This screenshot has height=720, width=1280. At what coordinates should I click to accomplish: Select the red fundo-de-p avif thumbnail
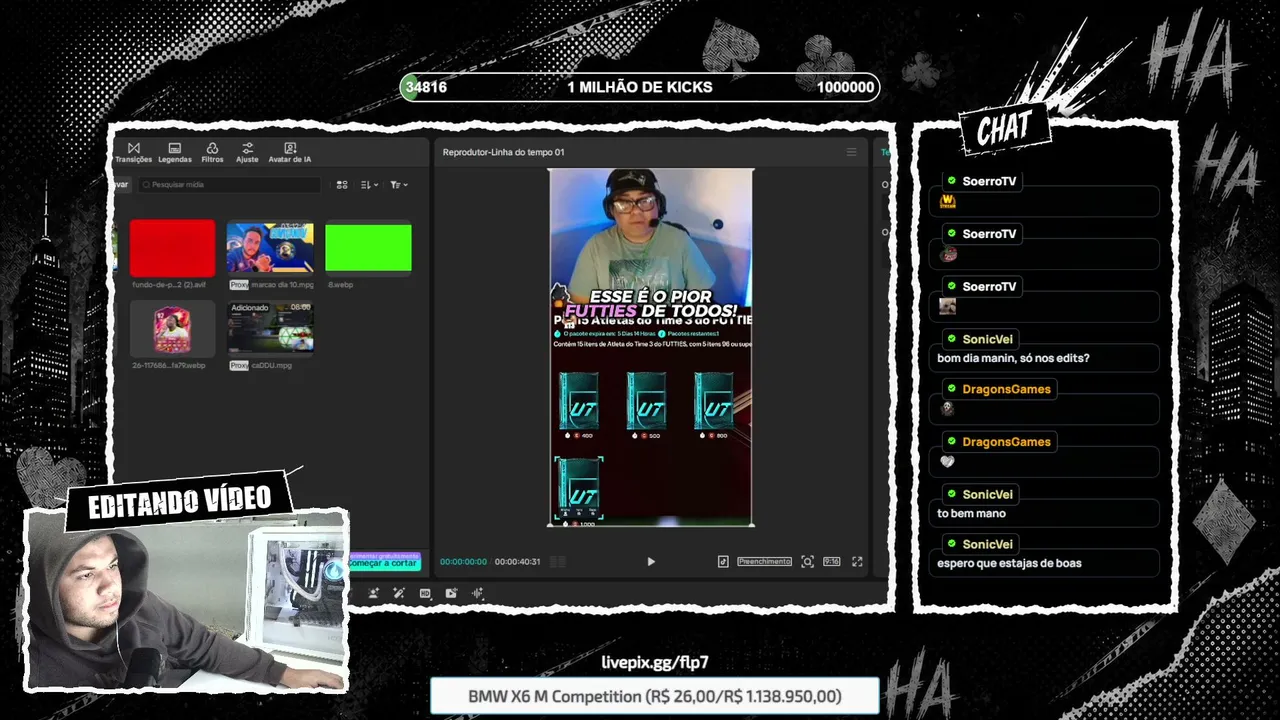[x=172, y=248]
